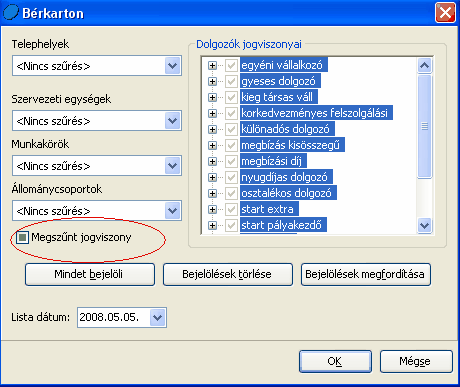Expand the start extra tree node
The image size is (460, 387).
pos(212,209)
